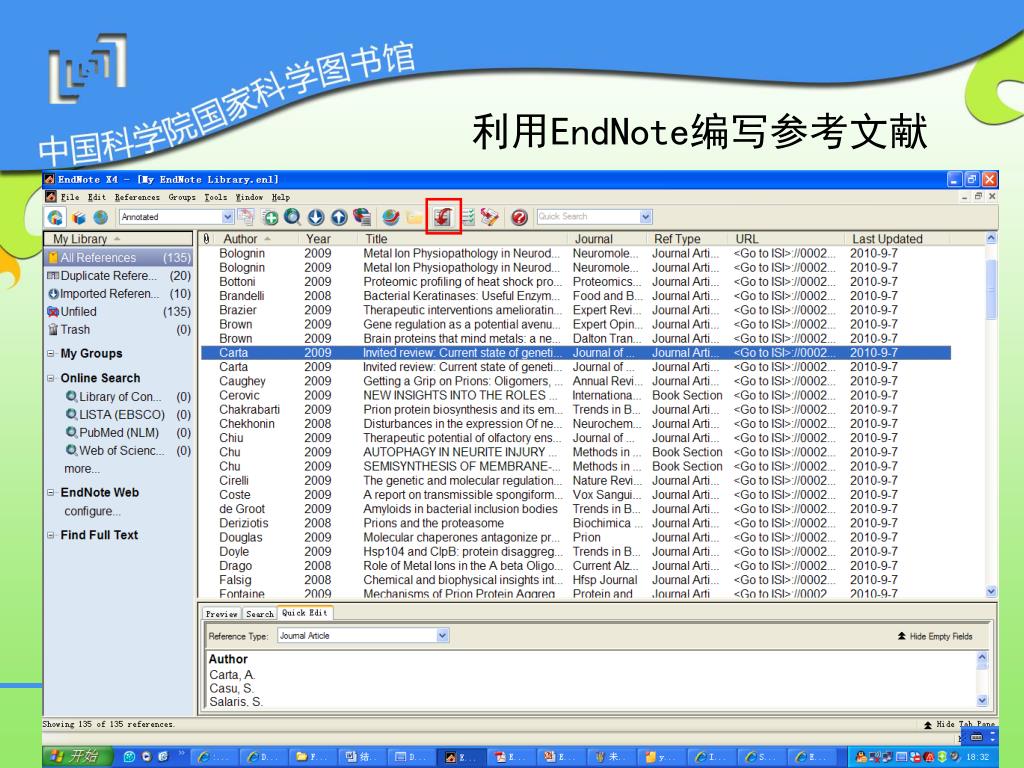Click the Insert Citation red-arrow icon

tap(443, 217)
